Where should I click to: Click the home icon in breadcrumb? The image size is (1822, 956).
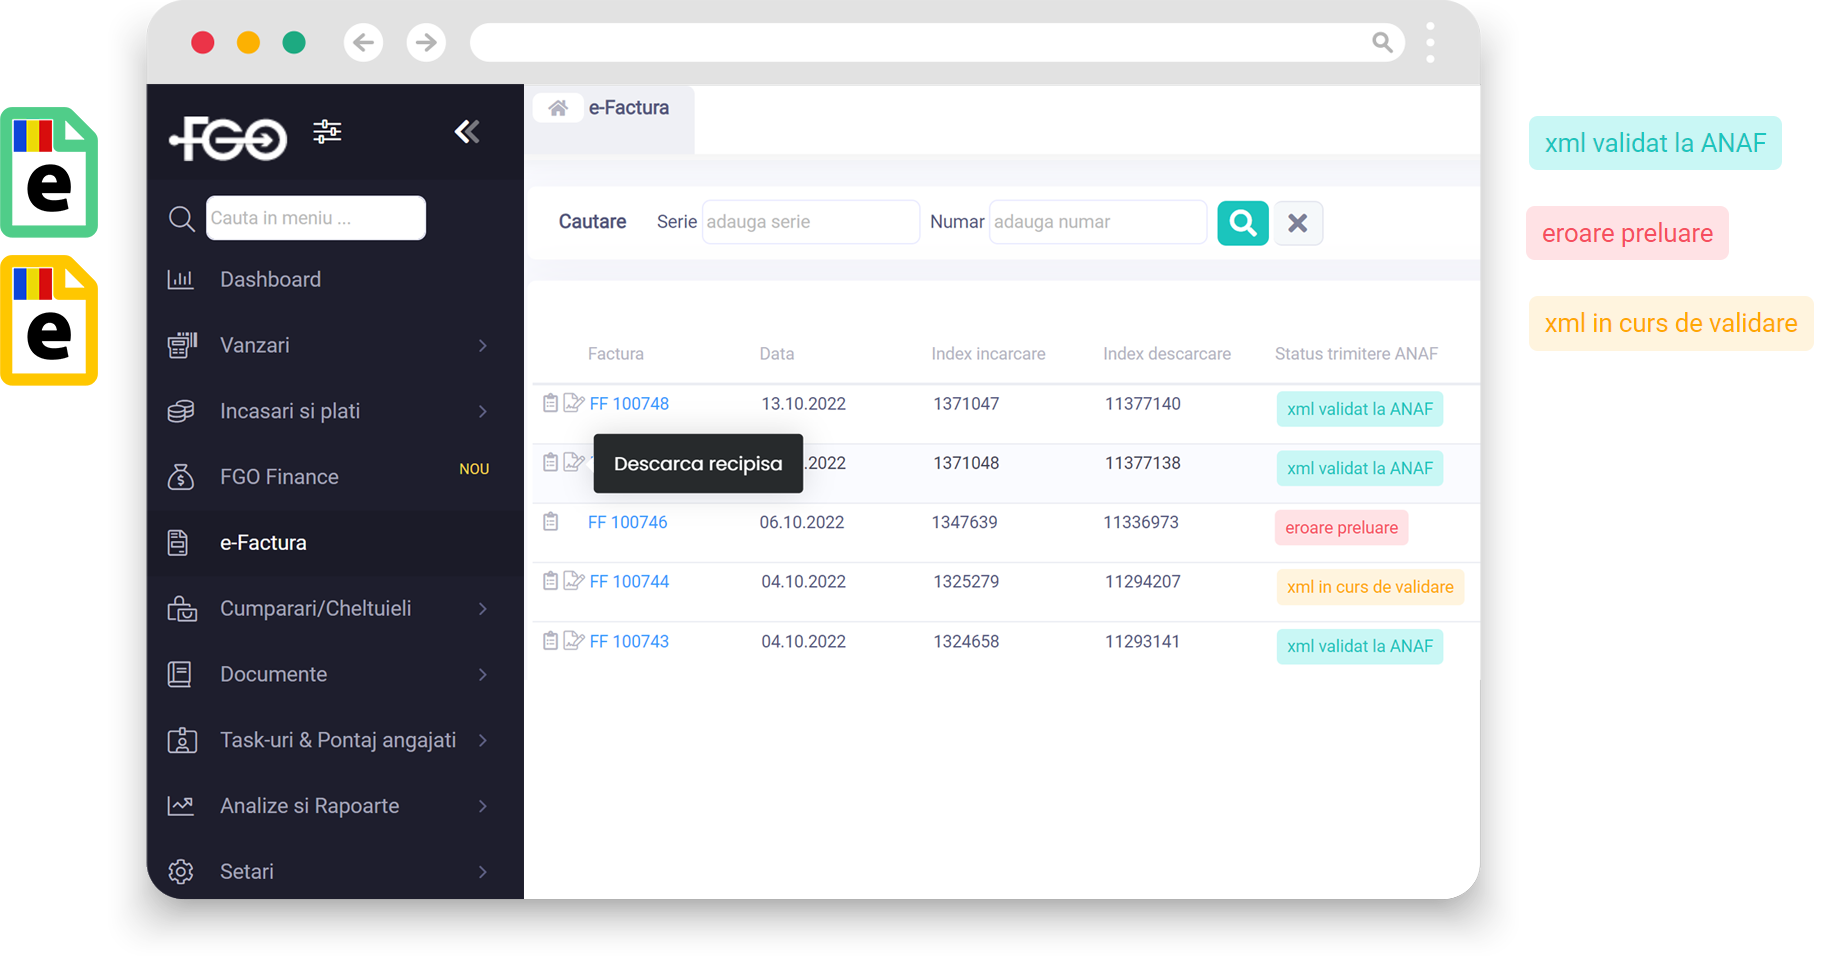pos(558,108)
